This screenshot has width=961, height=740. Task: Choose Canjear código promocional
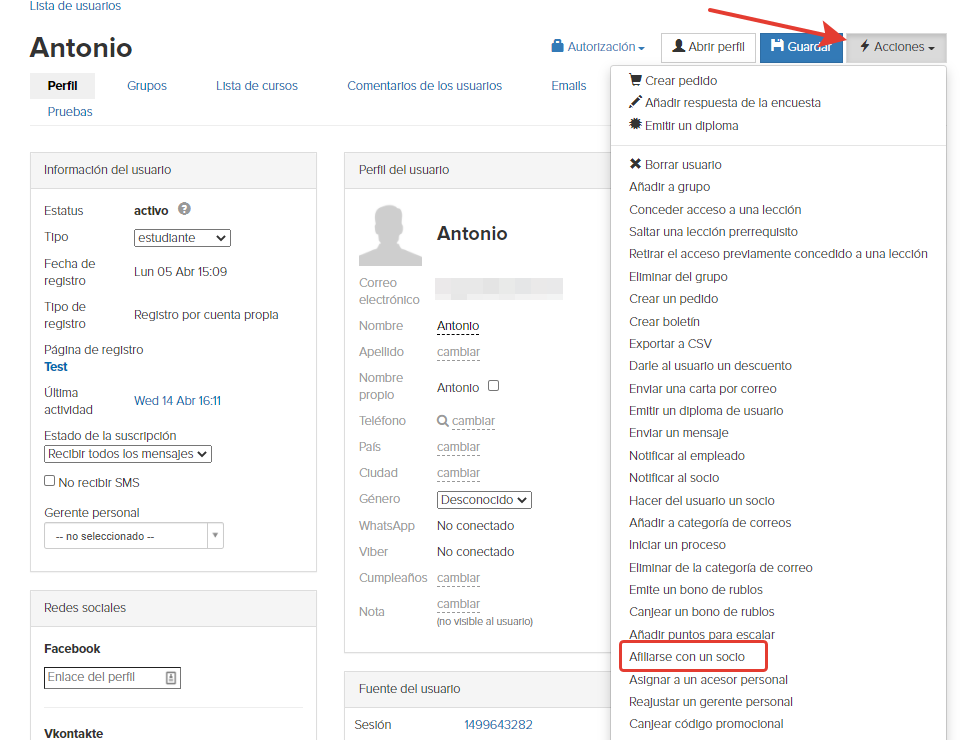coord(706,723)
